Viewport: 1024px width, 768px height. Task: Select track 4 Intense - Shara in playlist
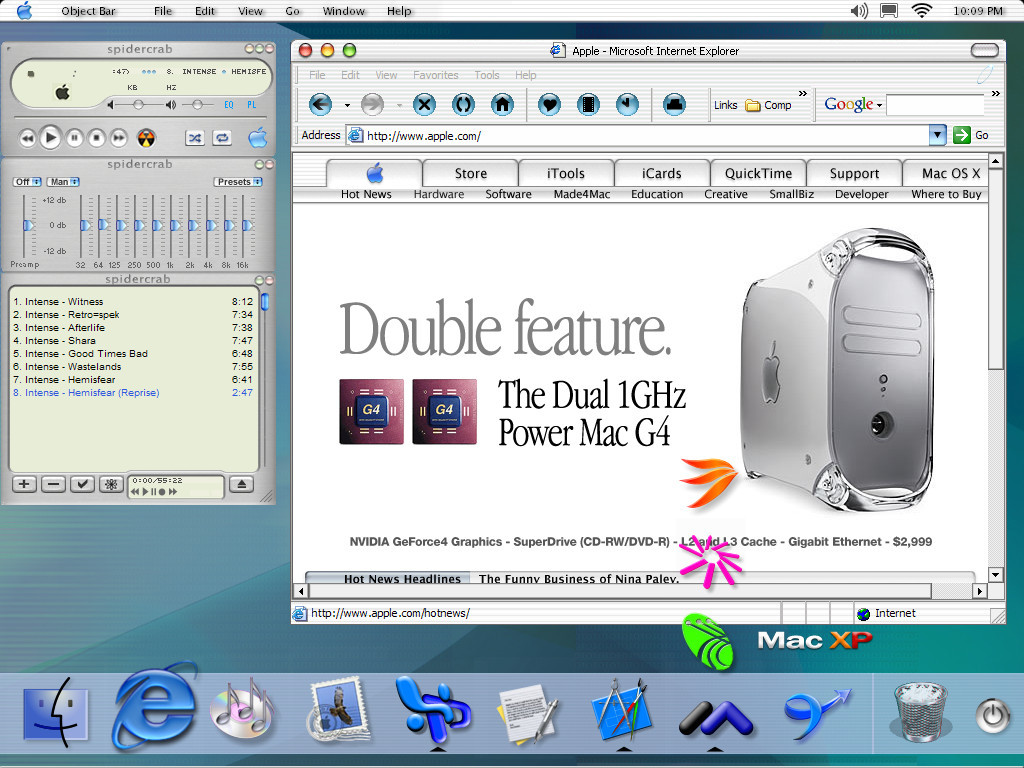pos(133,340)
